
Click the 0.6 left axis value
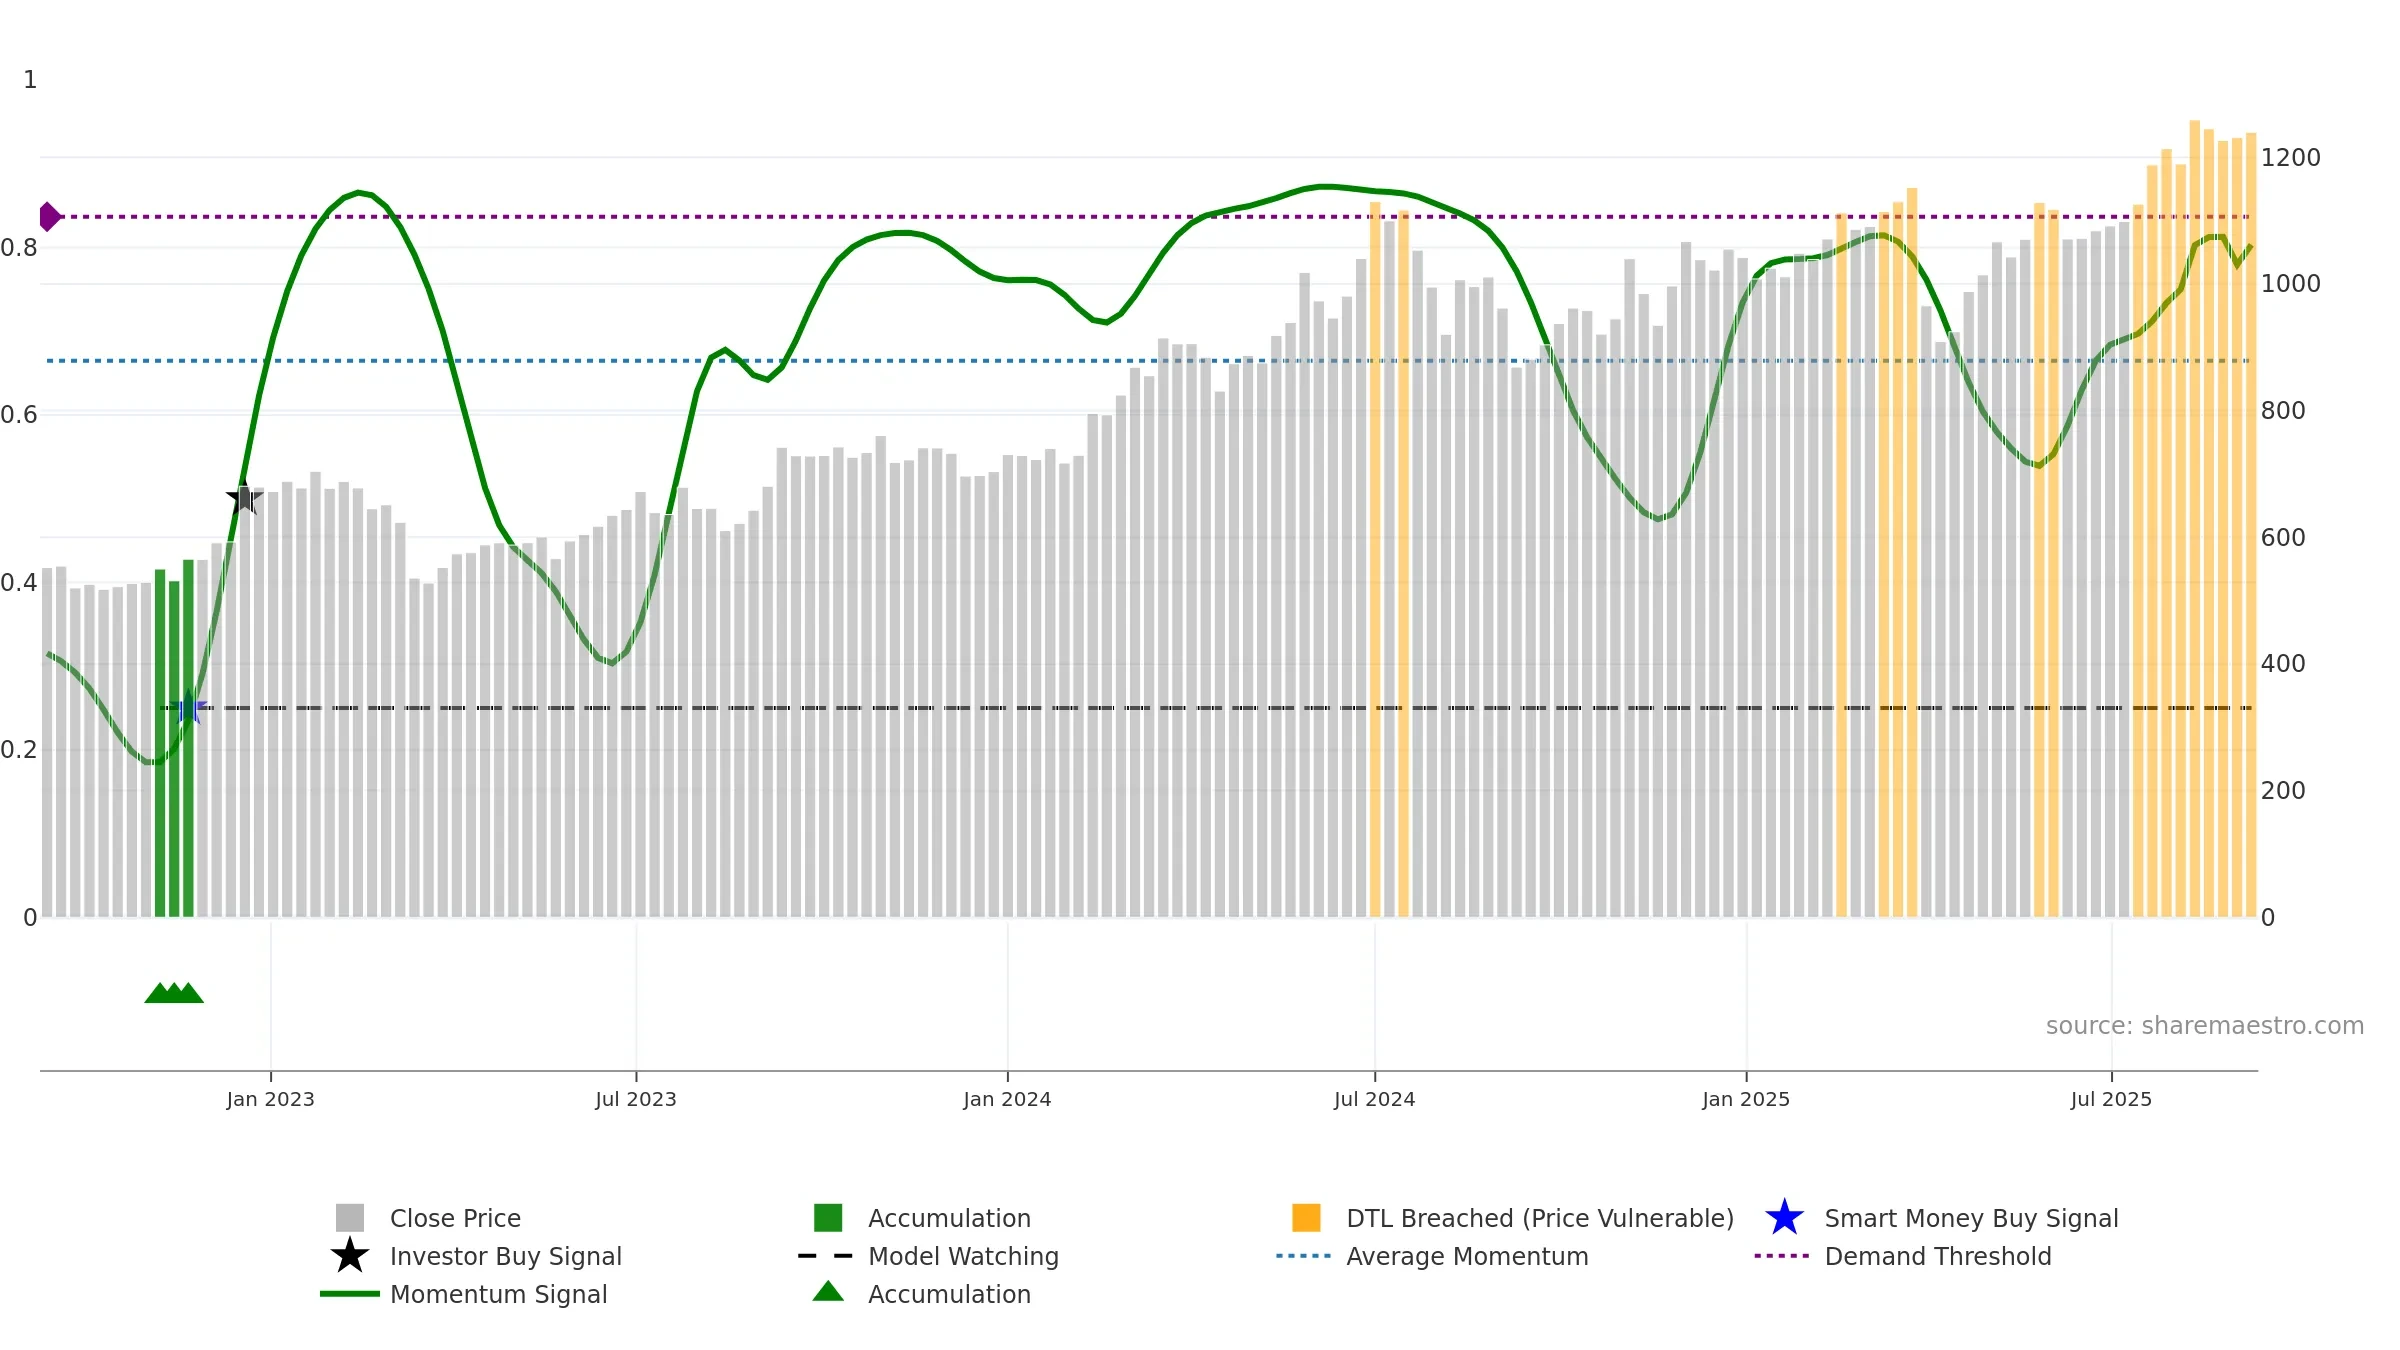coord(19,415)
